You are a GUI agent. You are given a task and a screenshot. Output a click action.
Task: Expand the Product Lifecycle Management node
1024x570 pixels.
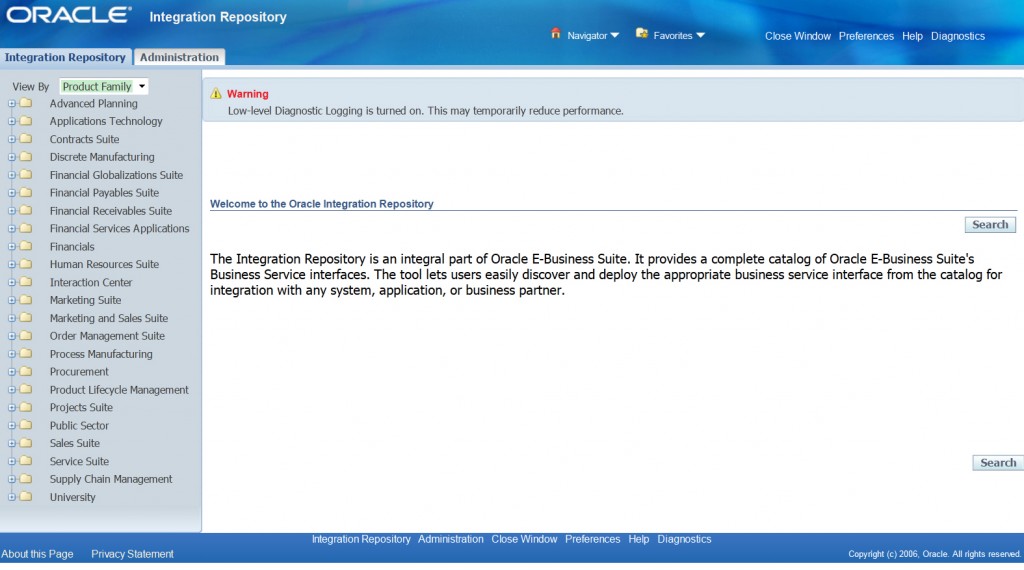[x=12, y=390]
